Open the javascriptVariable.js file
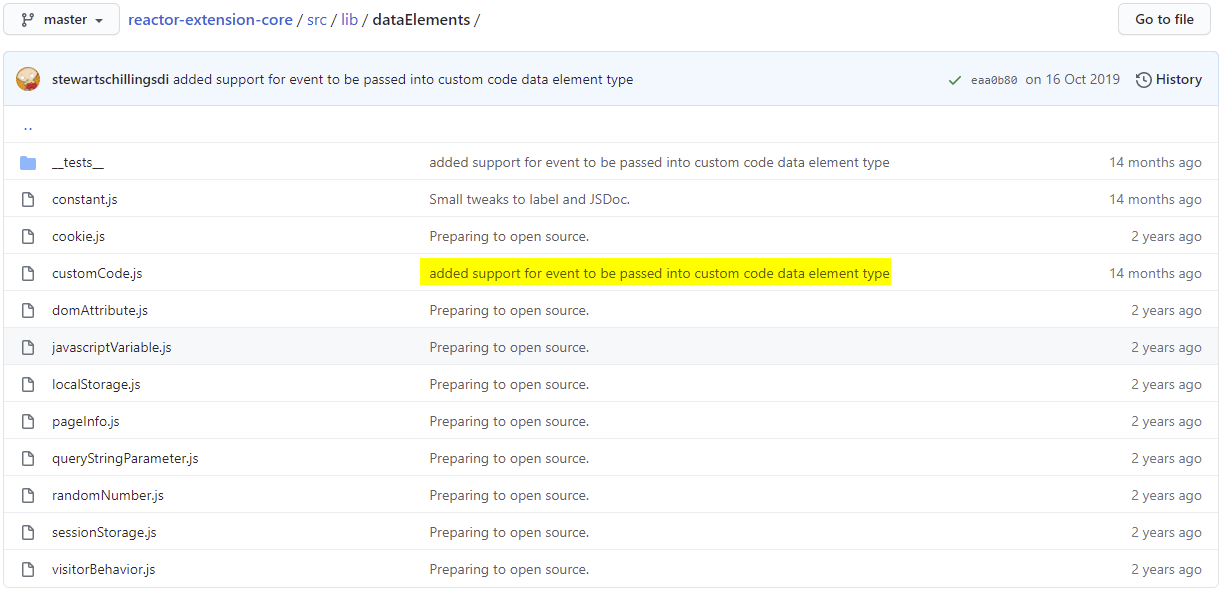The height and width of the screenshot is (589, 1220). point(112,348)
